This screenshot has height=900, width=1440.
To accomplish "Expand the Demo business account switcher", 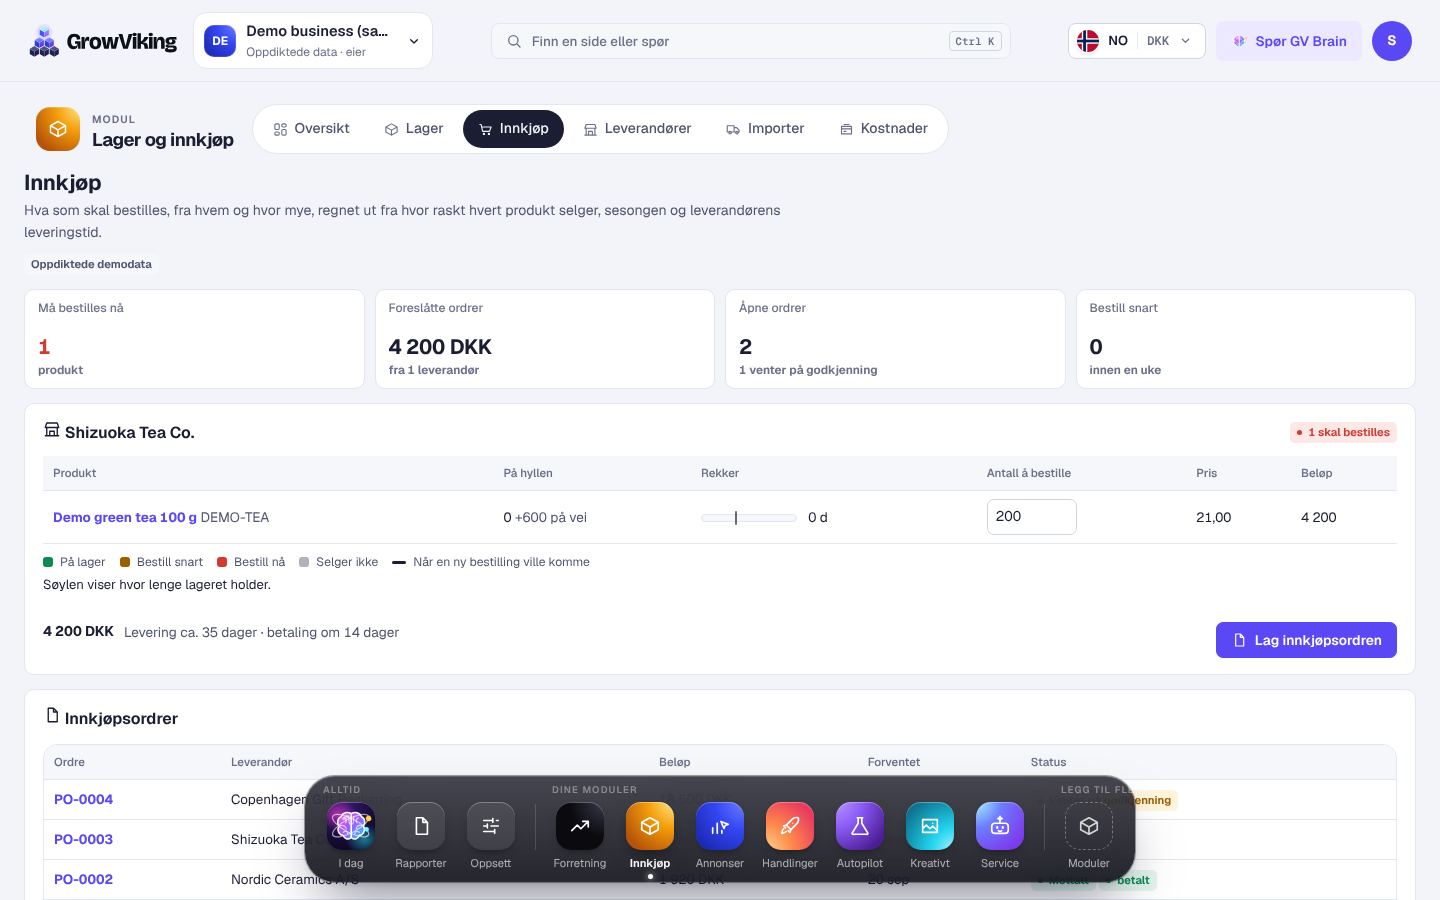I will (313, 41).
